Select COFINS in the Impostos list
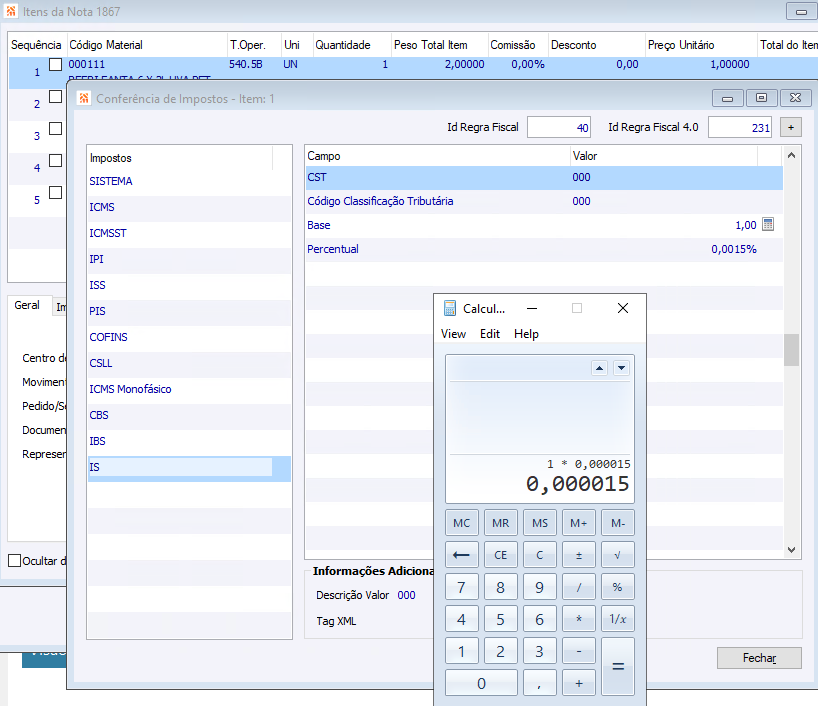This screenshot has width=818, height=706. coord(189,337)
